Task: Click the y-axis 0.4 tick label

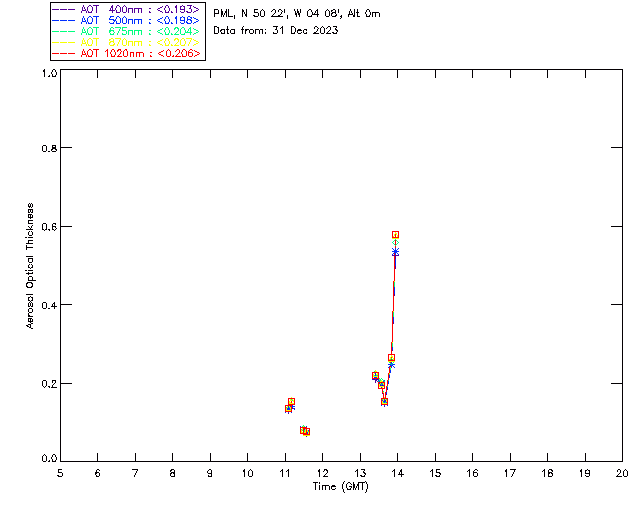Action: [x=49, y=305]
